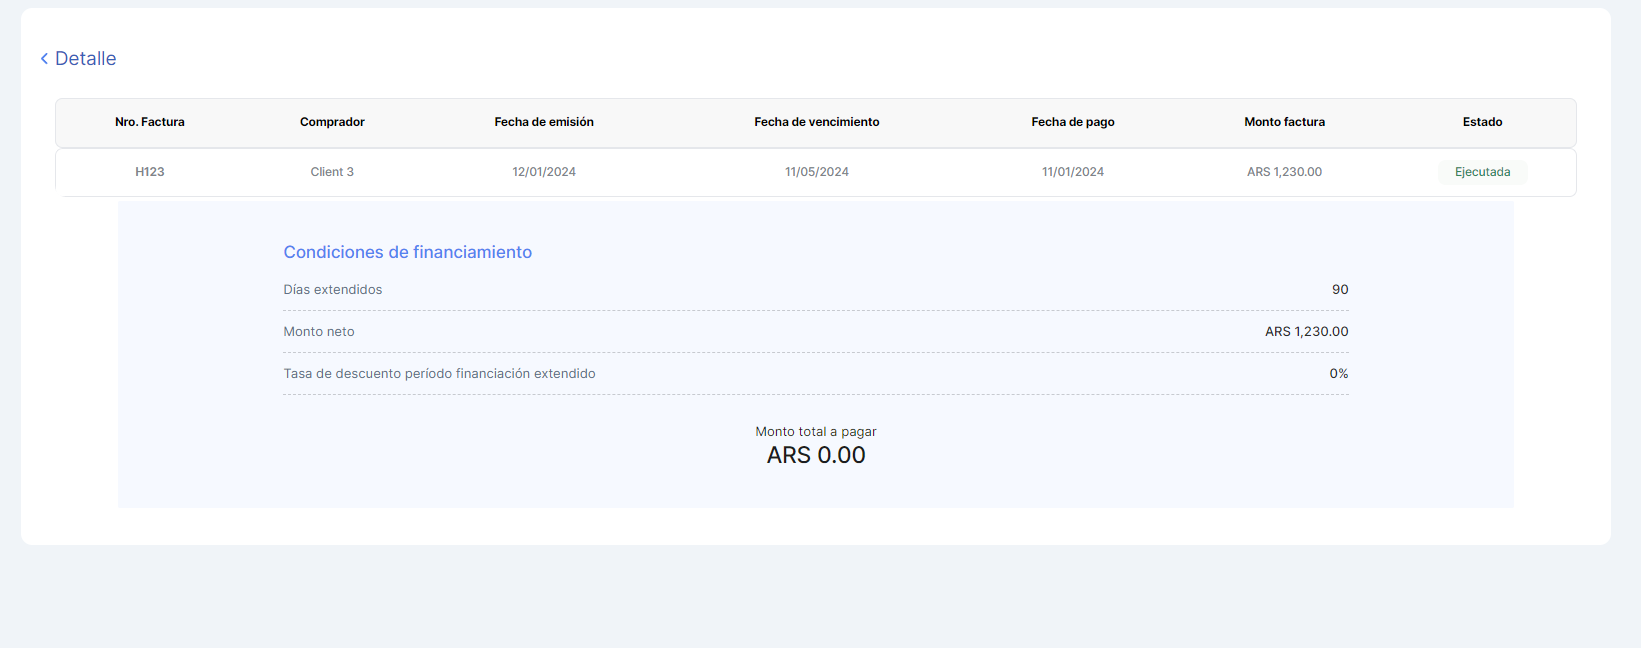Select the Comprador column header
Screen dimensions: 1641x648
332,122
